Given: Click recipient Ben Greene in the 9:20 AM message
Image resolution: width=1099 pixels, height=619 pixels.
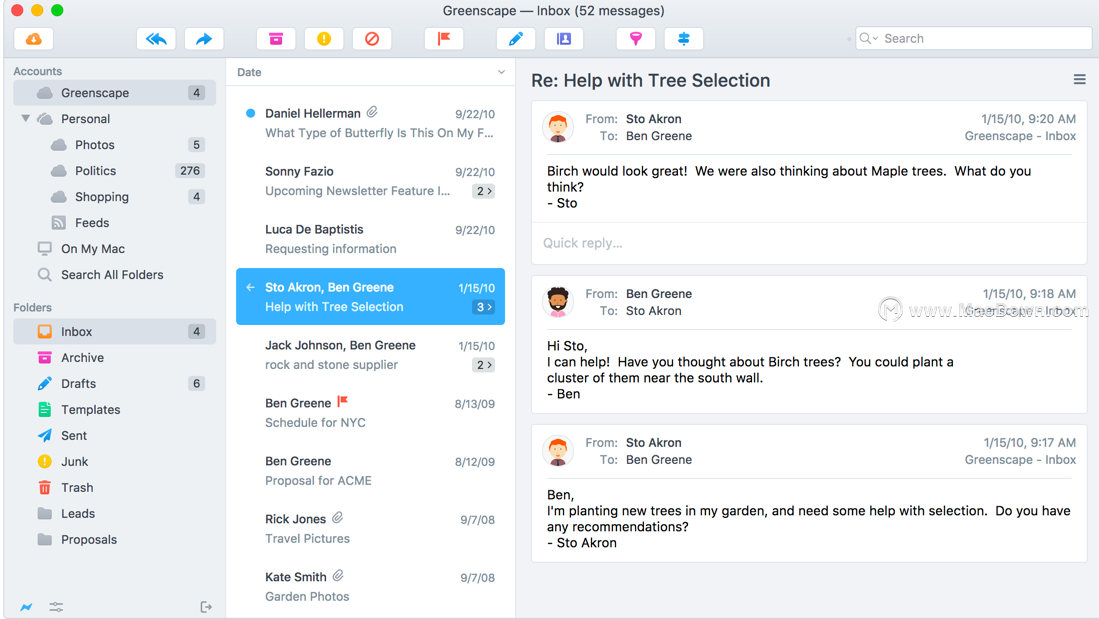Looking at the screenshot, I should 659,136.
